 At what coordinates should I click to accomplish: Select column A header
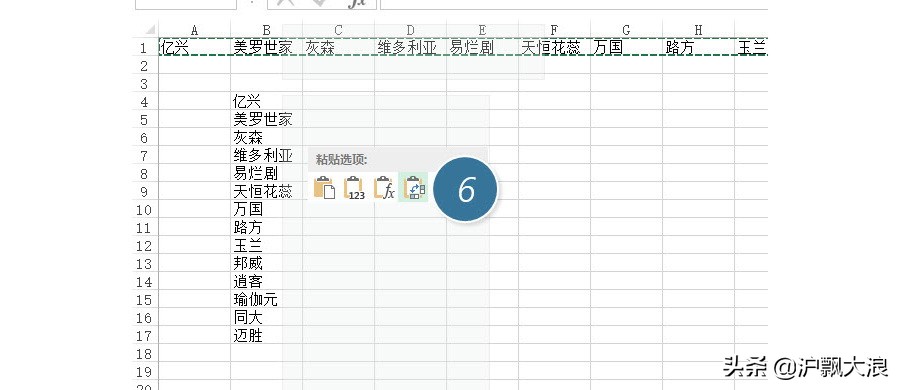pos(195,30)
